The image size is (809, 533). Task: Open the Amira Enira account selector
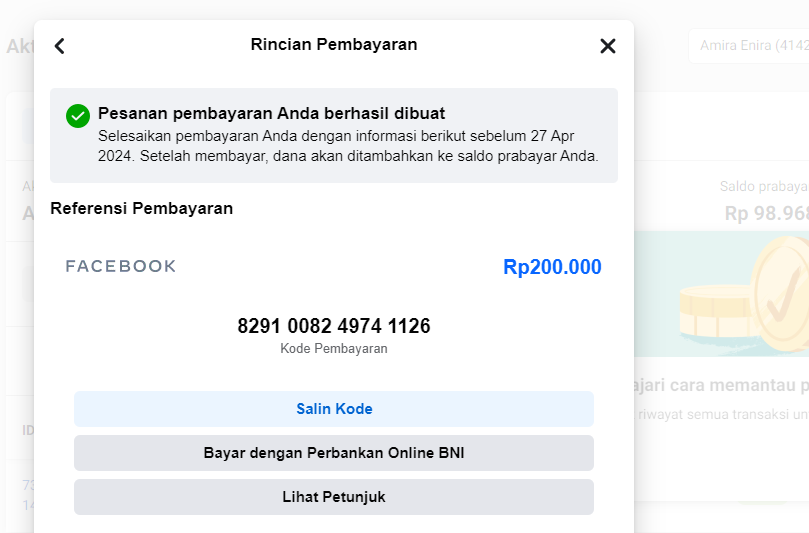coord(748,46)
